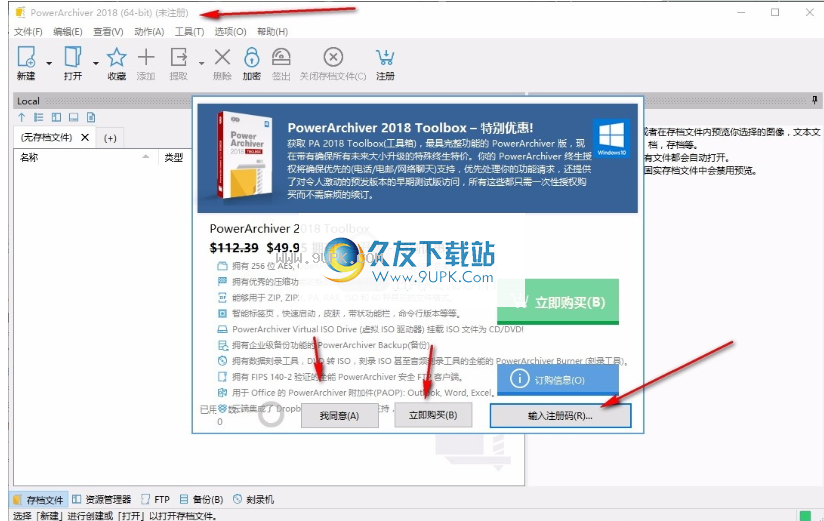Click the Add plus toolbar icon

146,57
